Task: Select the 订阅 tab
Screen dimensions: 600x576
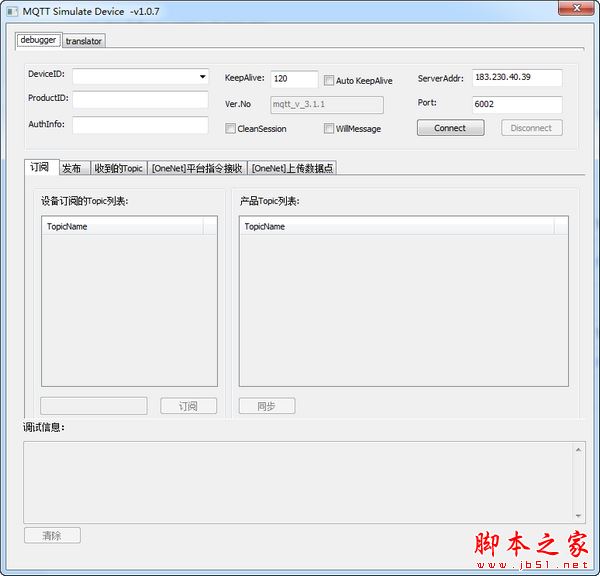Action: coord(41,167)
